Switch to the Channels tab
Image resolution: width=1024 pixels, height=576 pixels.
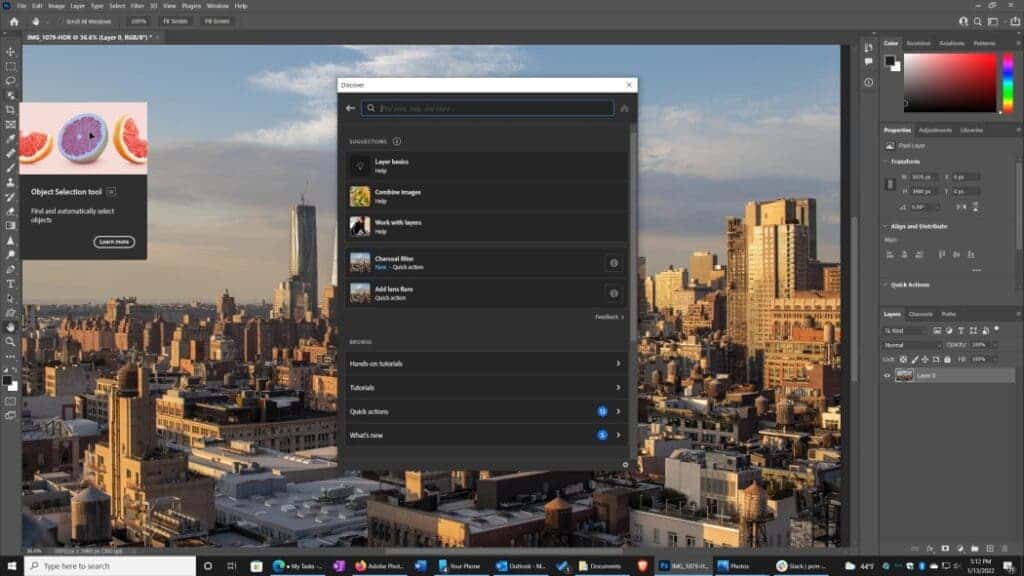(920, 314)
